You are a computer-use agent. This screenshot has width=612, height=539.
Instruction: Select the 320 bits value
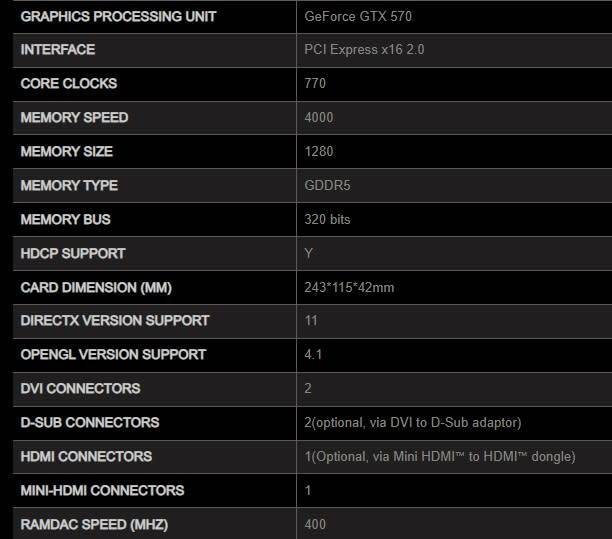click(327, 220)
